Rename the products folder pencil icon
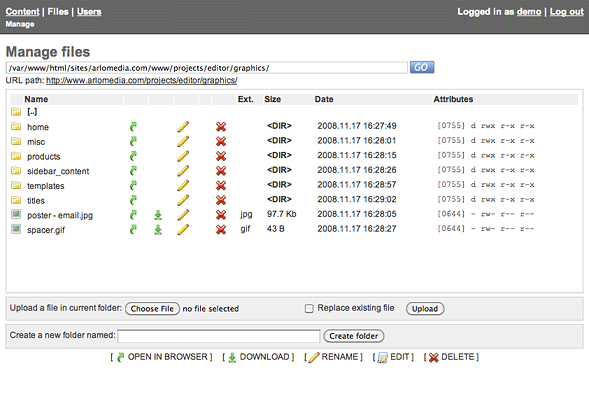This screenshot has height=394, width=589. click(183, 156)
